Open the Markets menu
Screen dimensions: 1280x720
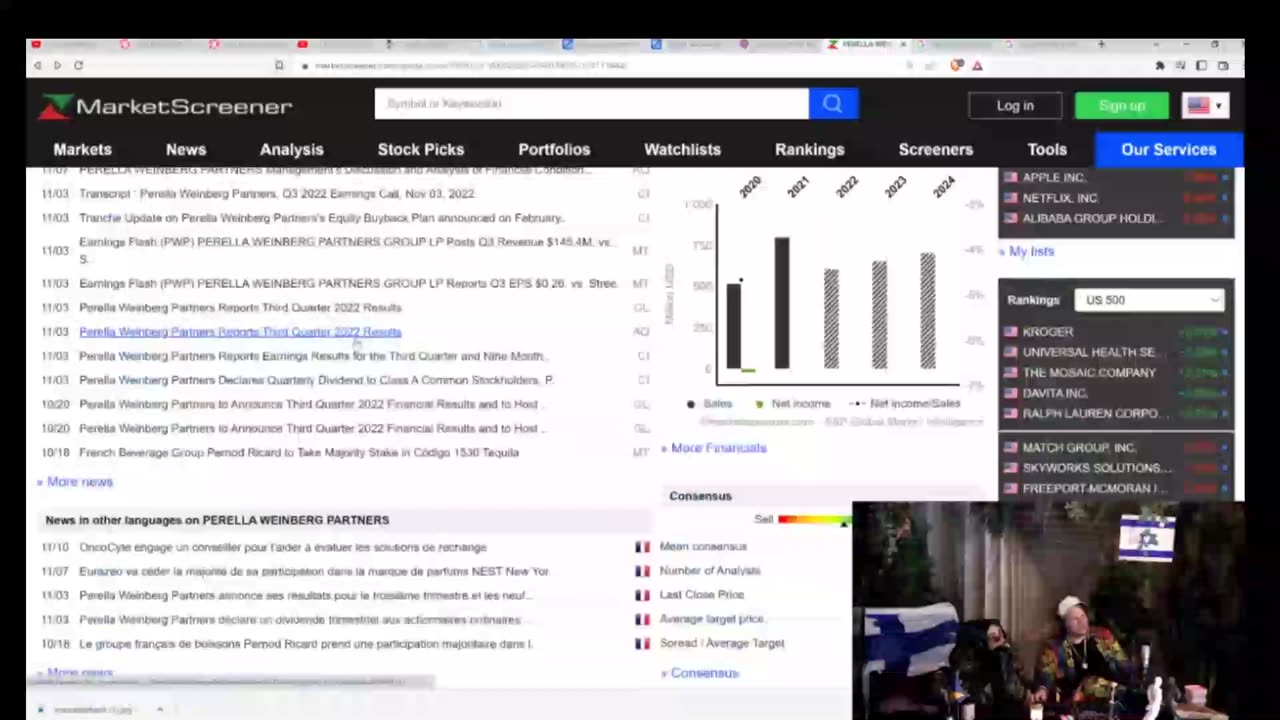point(82,149)
